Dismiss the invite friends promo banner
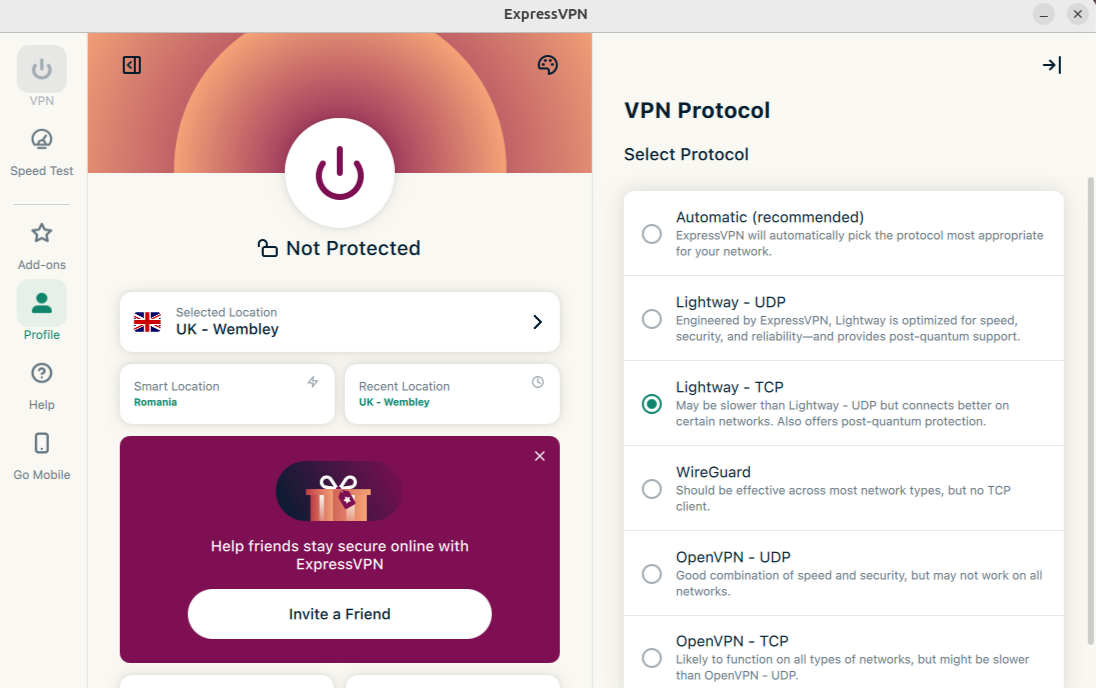The height and width of the screenshot is (688, 1096). pos(540,456)
